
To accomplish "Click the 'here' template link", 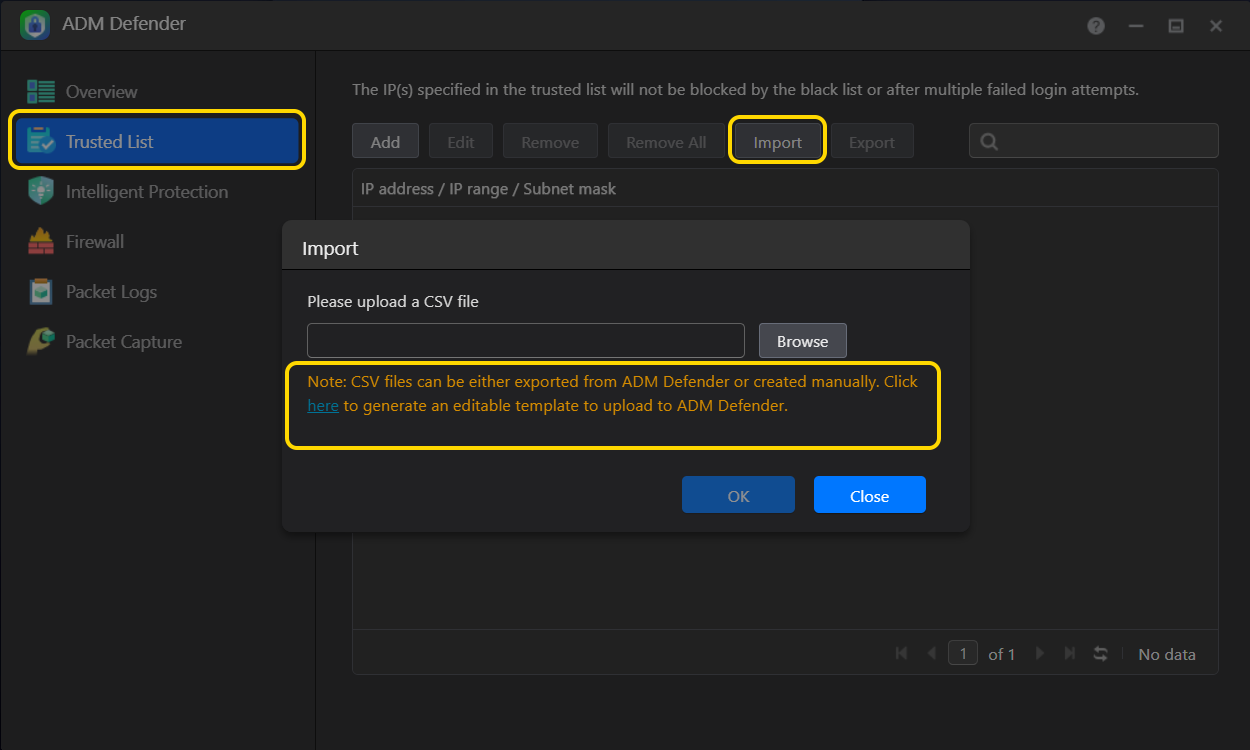I will point(323,406).
